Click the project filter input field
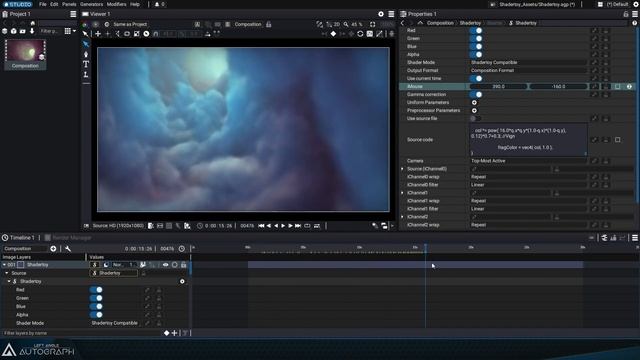640x360 pixels. point(51,31)
